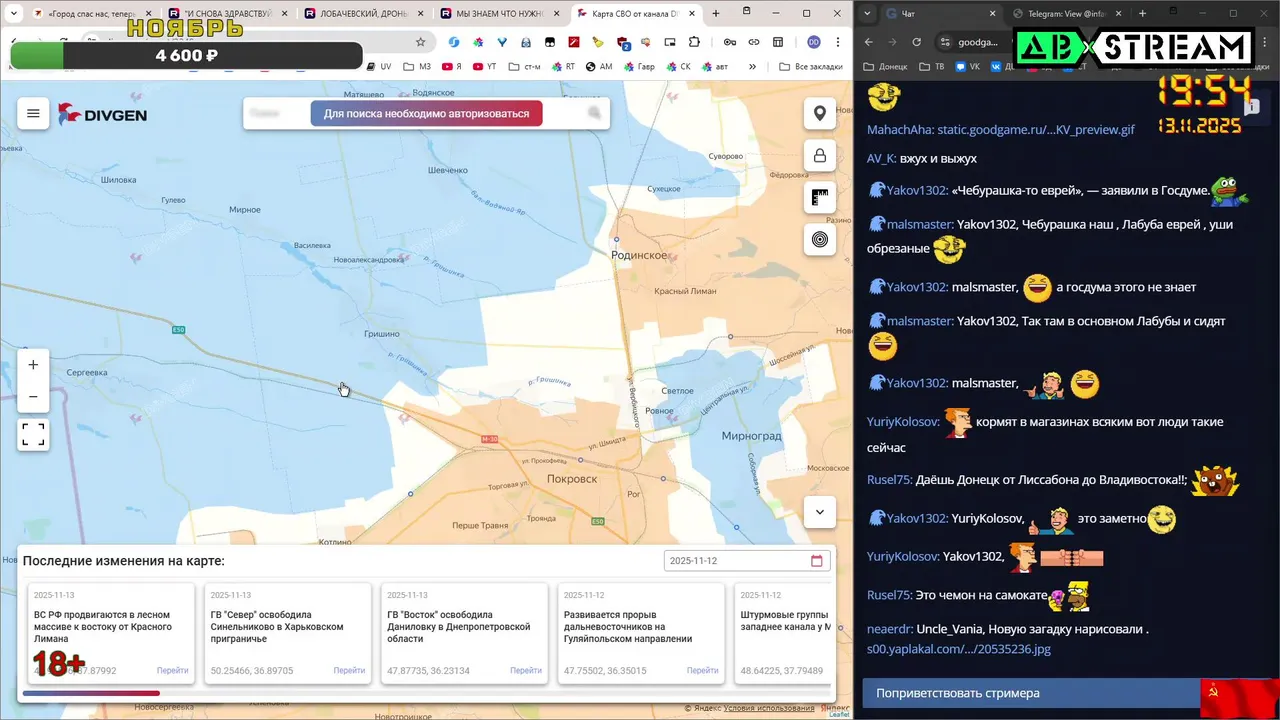The width and height of the screenshot is (1280, 720).
Task: Bookmark this page with the star icon
Action: point(420,42)
